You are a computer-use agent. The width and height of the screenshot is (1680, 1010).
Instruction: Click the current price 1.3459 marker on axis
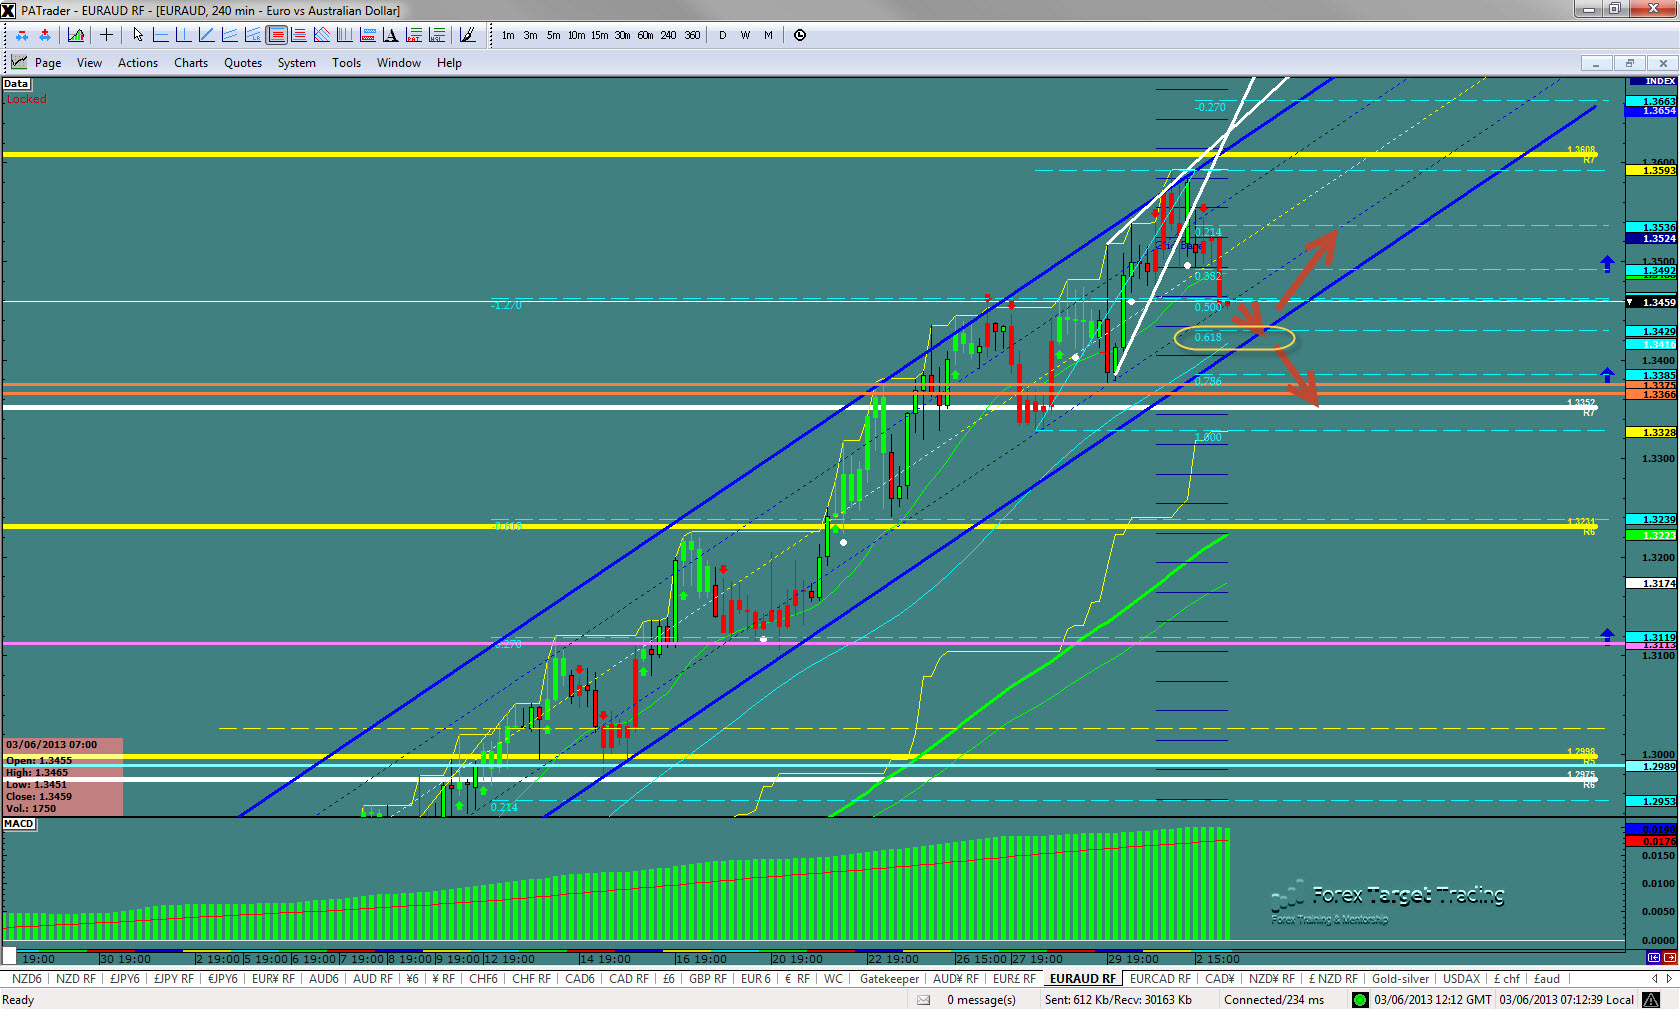tap(1652, 302)
